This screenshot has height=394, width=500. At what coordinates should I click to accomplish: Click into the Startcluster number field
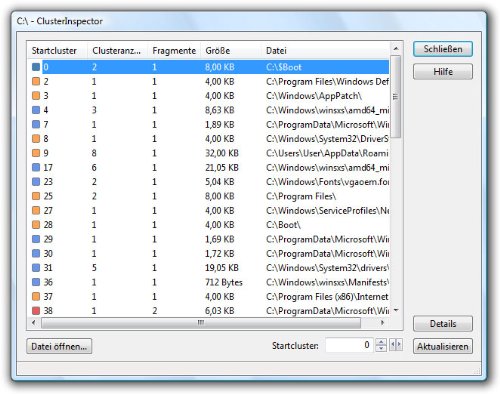tap(350, 345)
